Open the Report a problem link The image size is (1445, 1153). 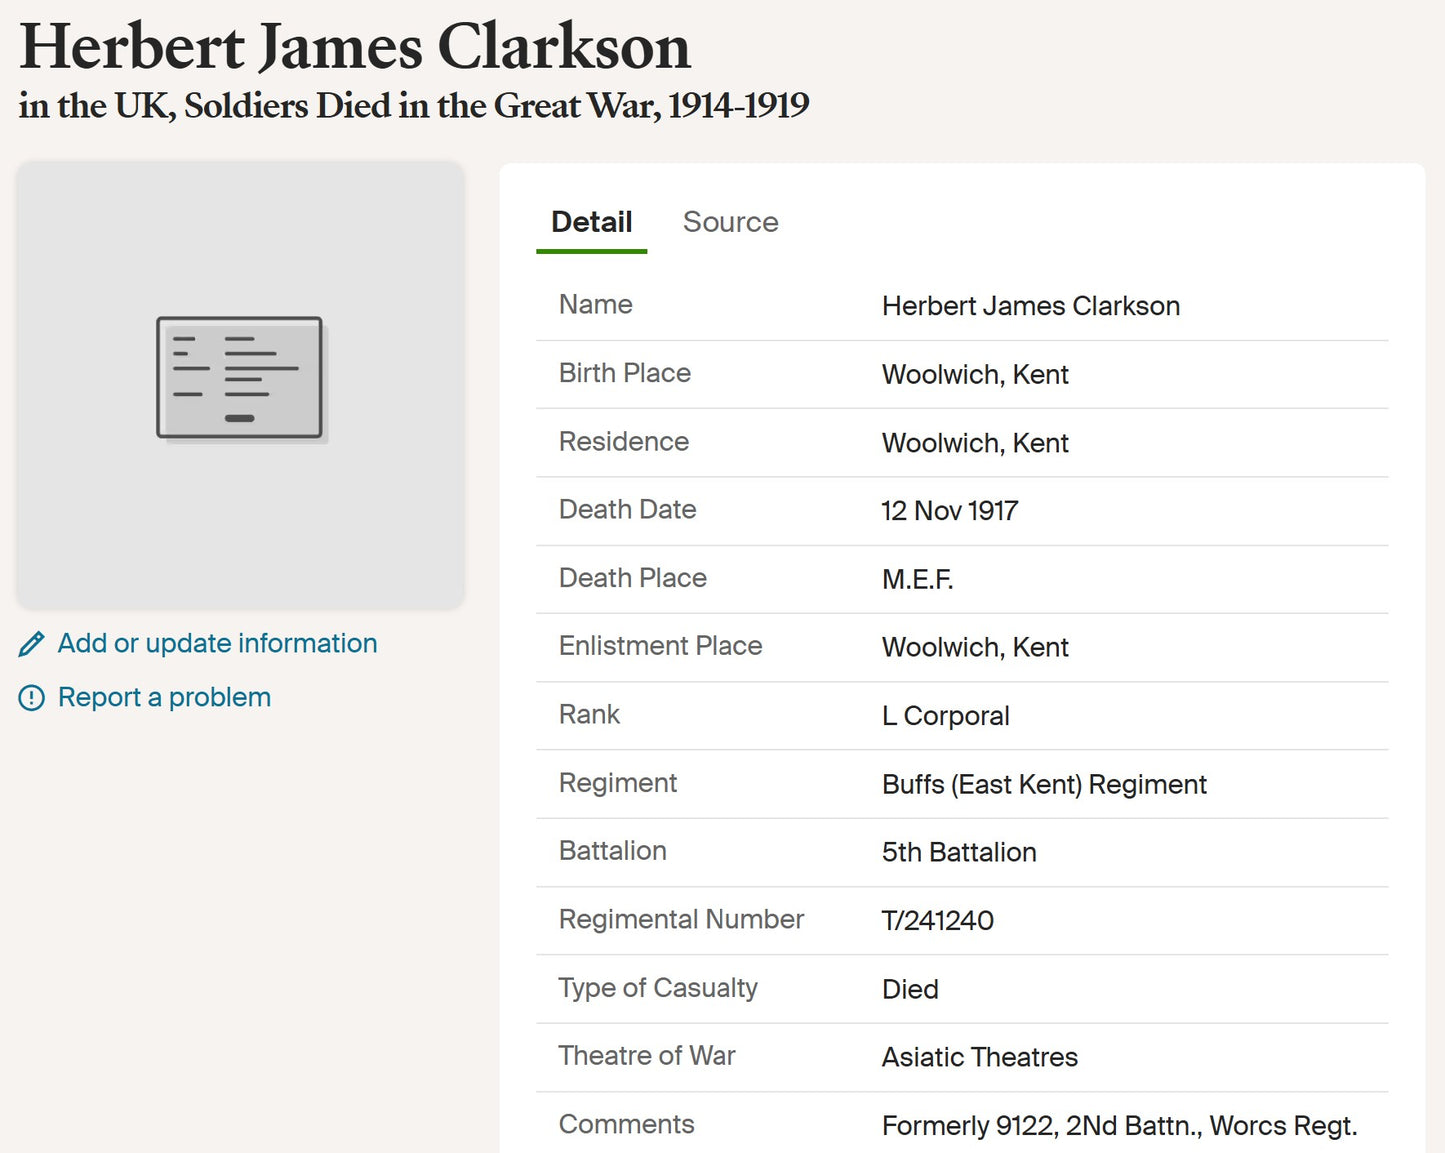(x=164, y=697)
